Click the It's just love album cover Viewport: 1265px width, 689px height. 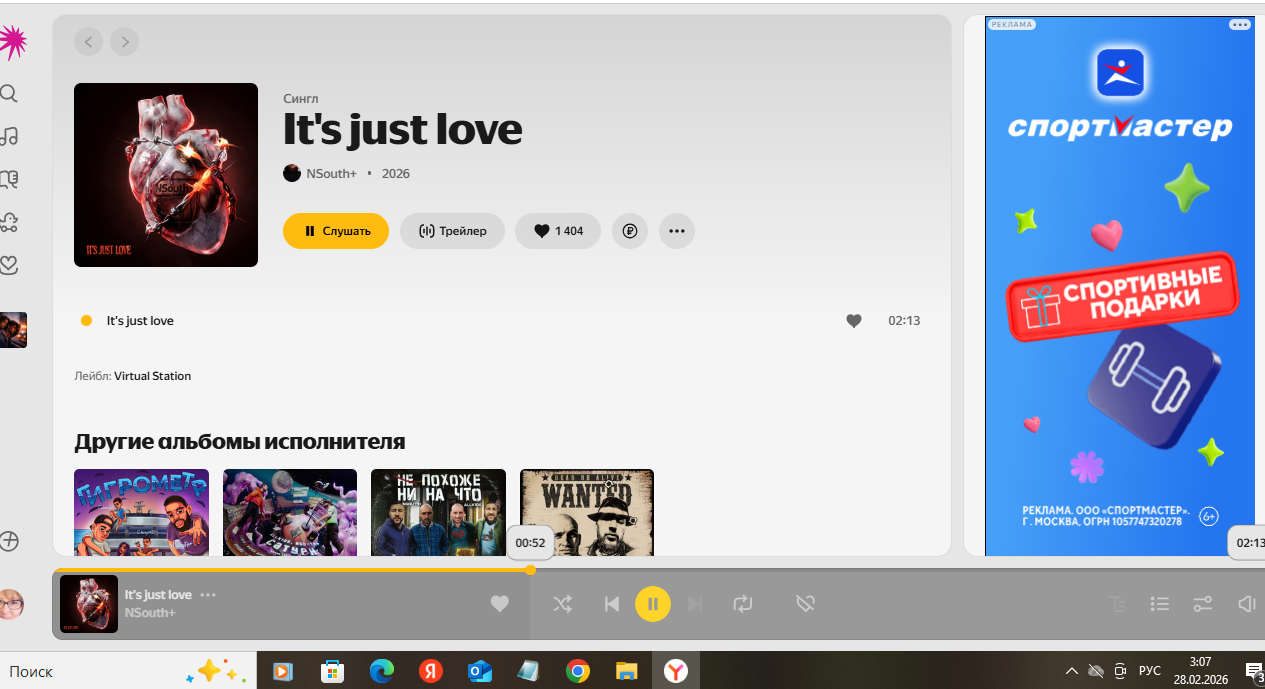pos(166,175)
